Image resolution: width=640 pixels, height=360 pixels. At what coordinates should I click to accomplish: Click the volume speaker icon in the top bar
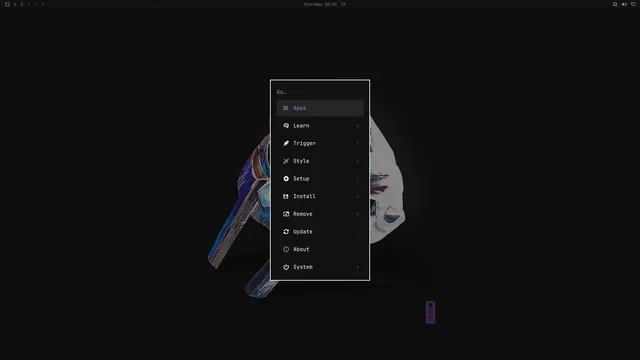point(624,4)
